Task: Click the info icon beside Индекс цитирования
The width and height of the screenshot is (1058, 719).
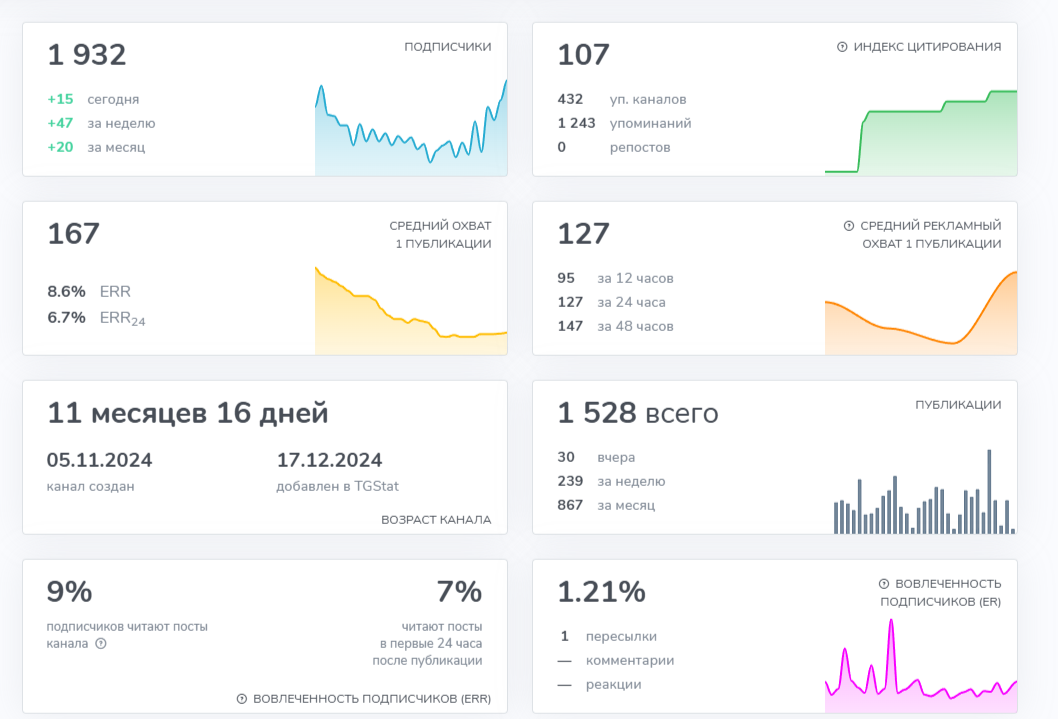Action: [842, 47]
